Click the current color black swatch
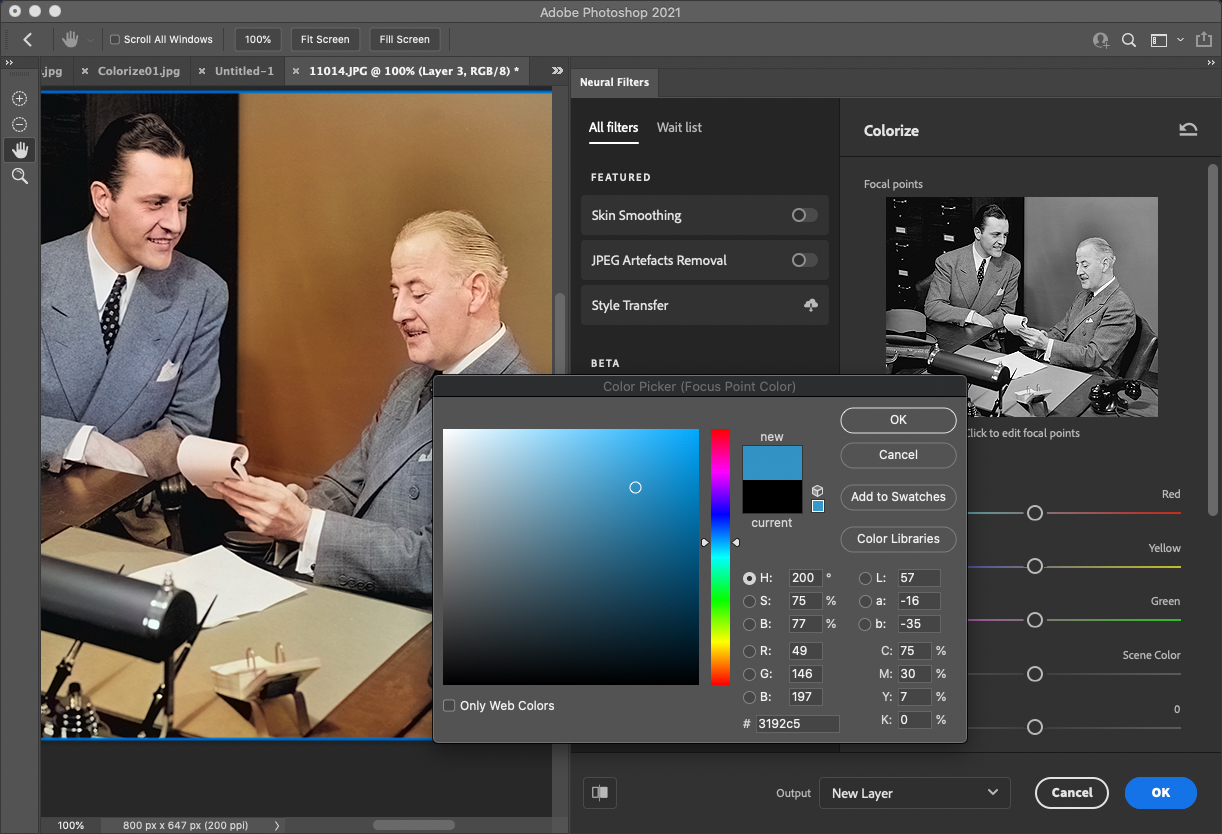Screen dimensions: 1222x834 772,497
